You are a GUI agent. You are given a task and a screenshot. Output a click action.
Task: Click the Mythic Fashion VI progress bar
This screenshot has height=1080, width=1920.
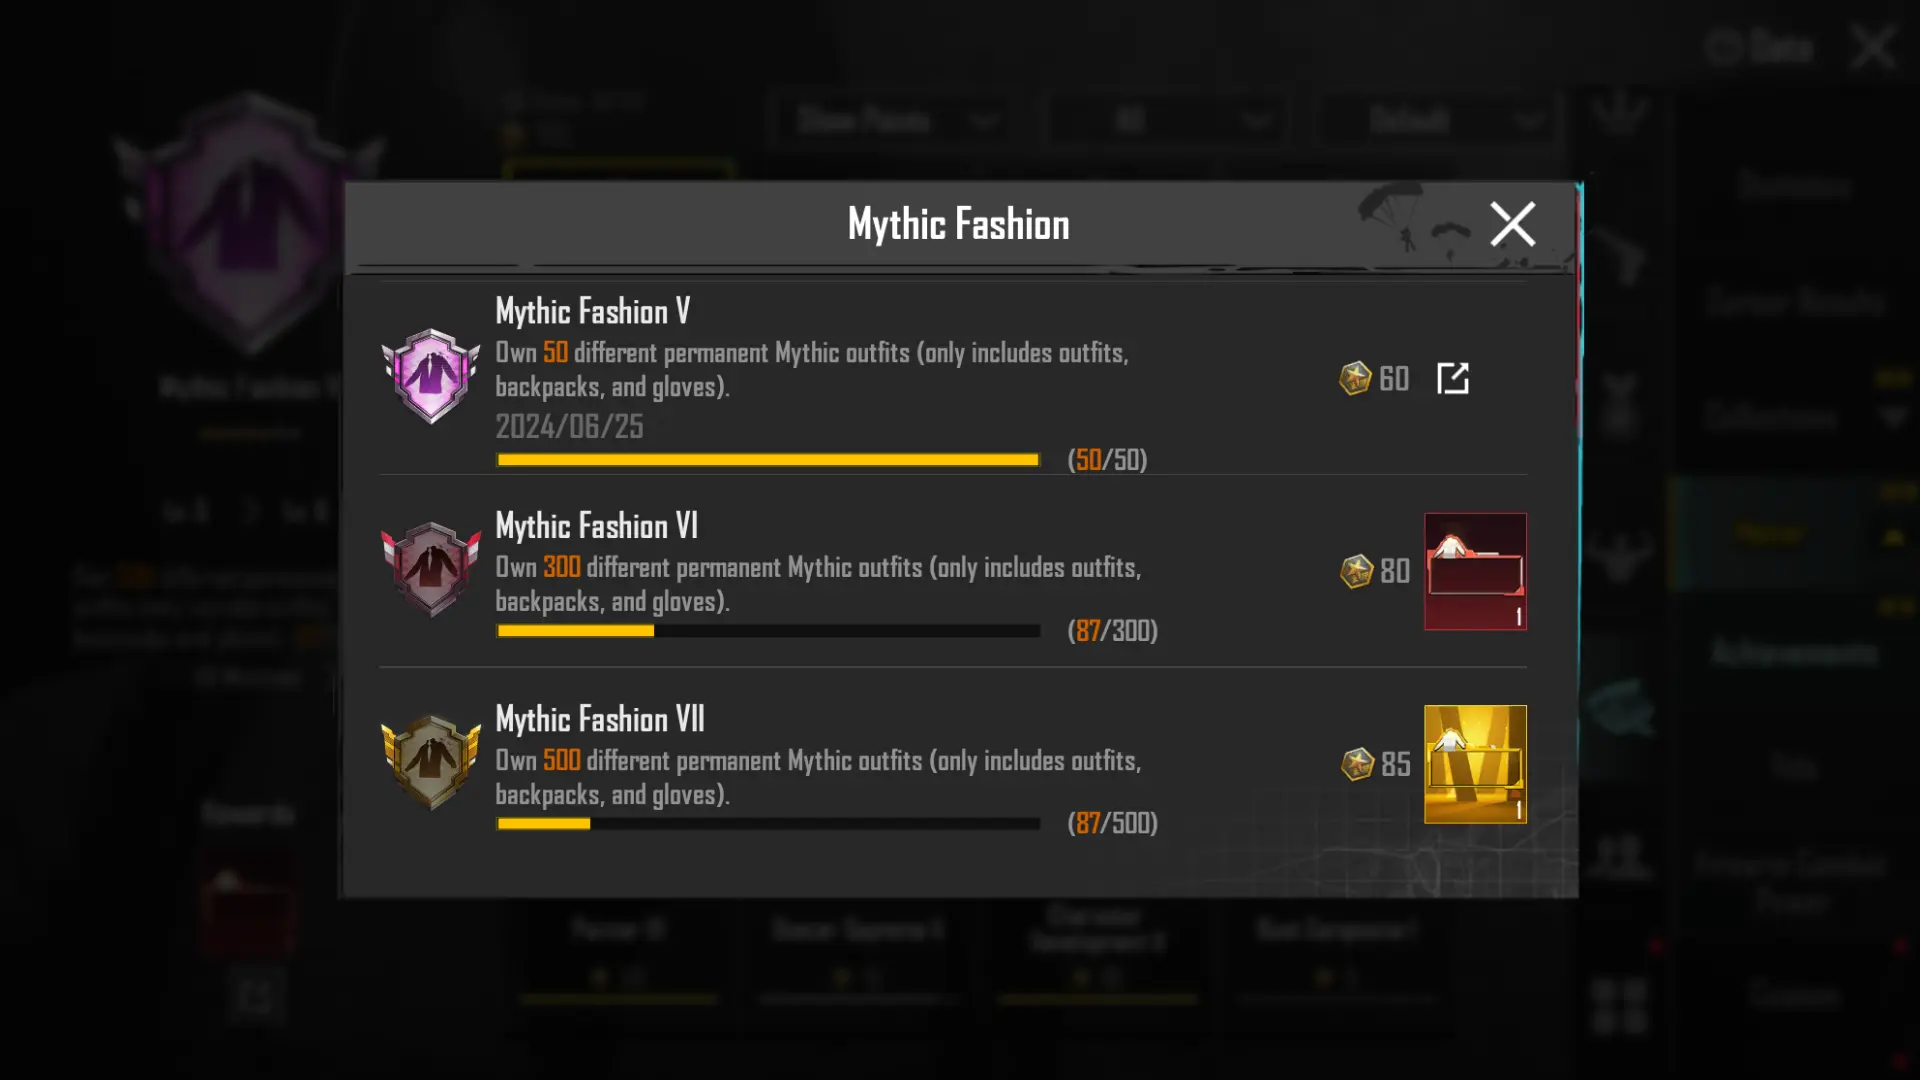[768, 631]
